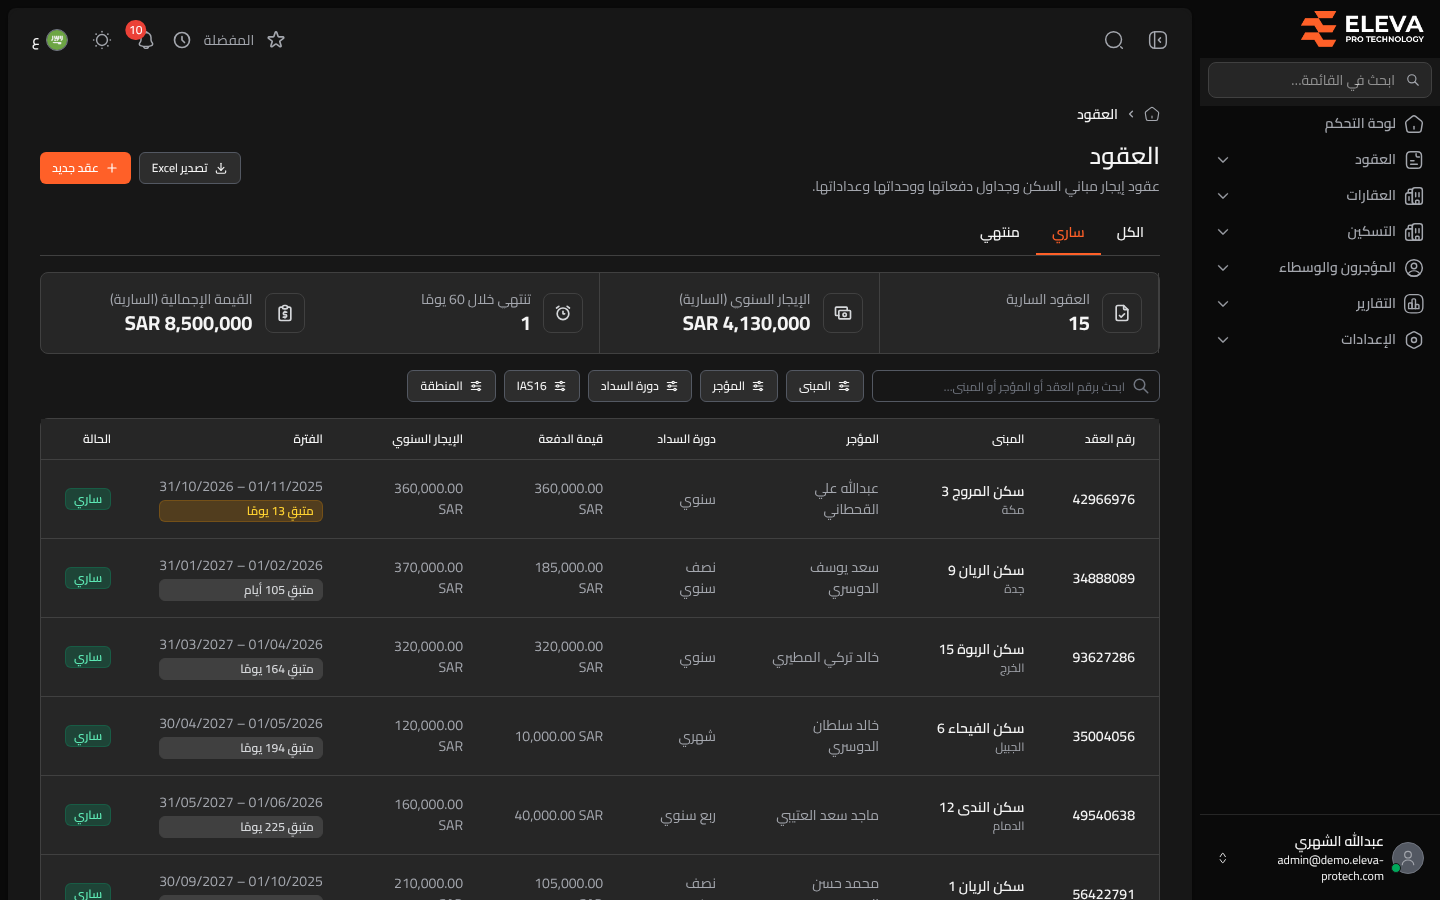Switch to the الكل tab

click(1130, 233)
